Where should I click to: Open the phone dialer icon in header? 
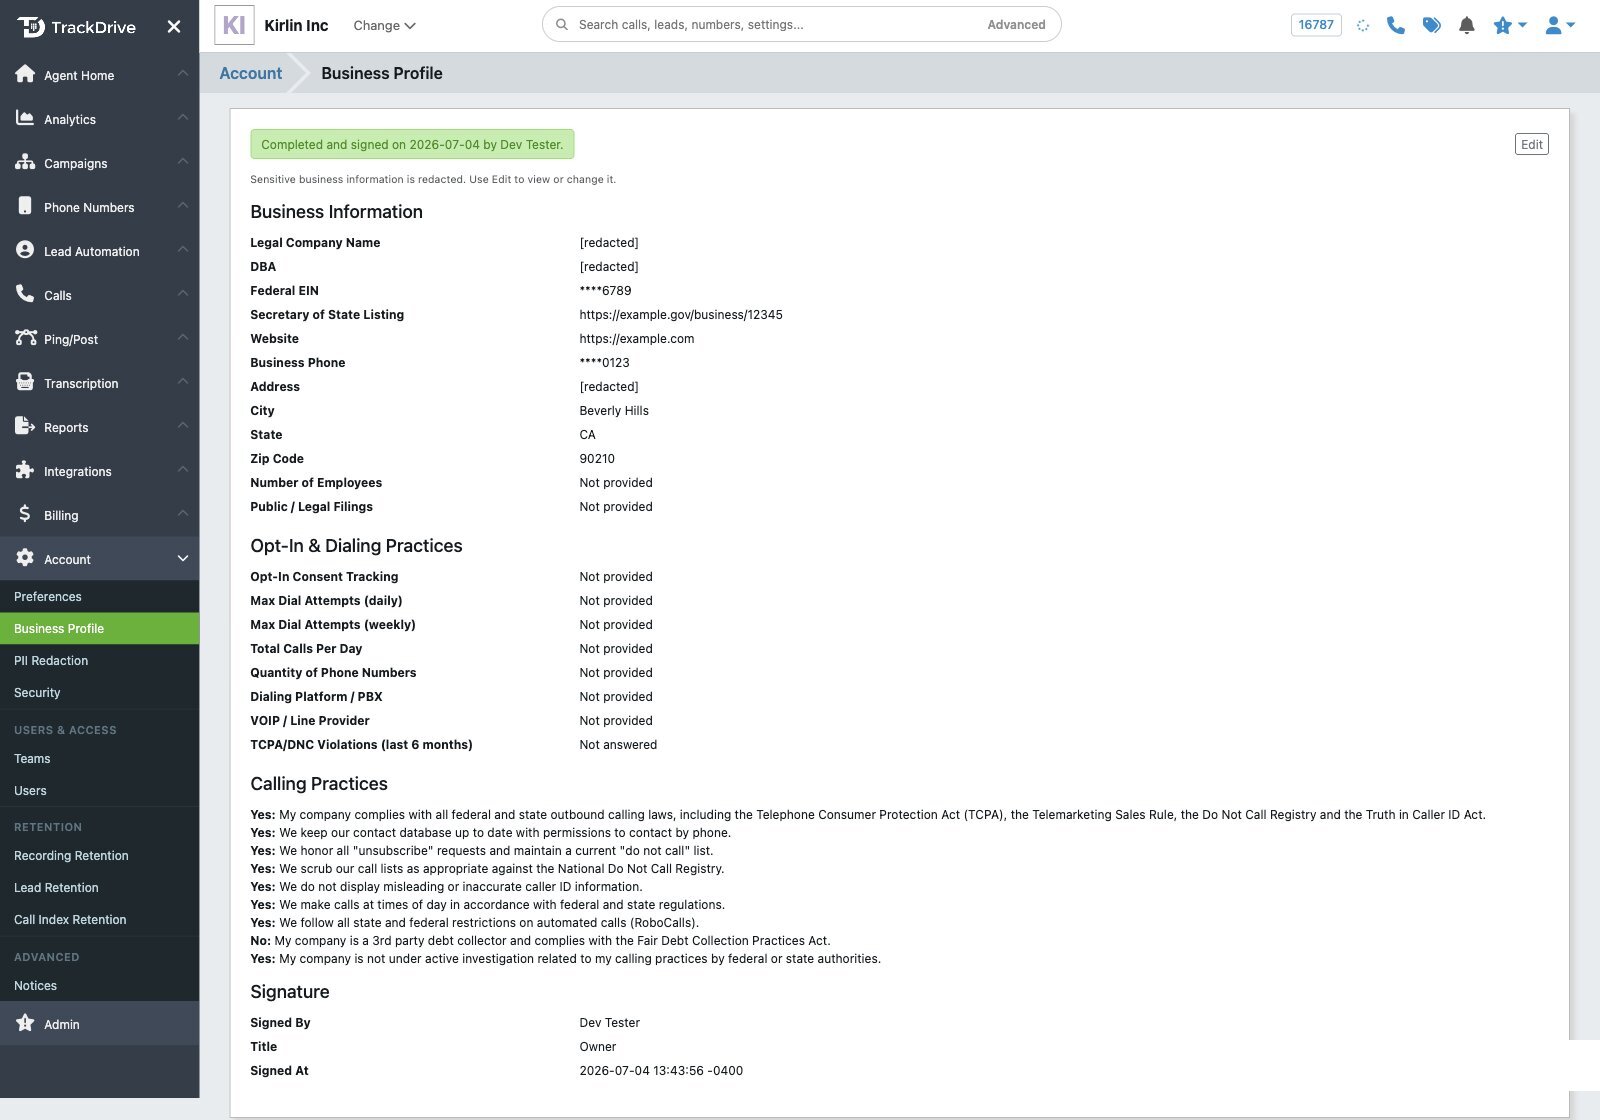point(1396,25)
